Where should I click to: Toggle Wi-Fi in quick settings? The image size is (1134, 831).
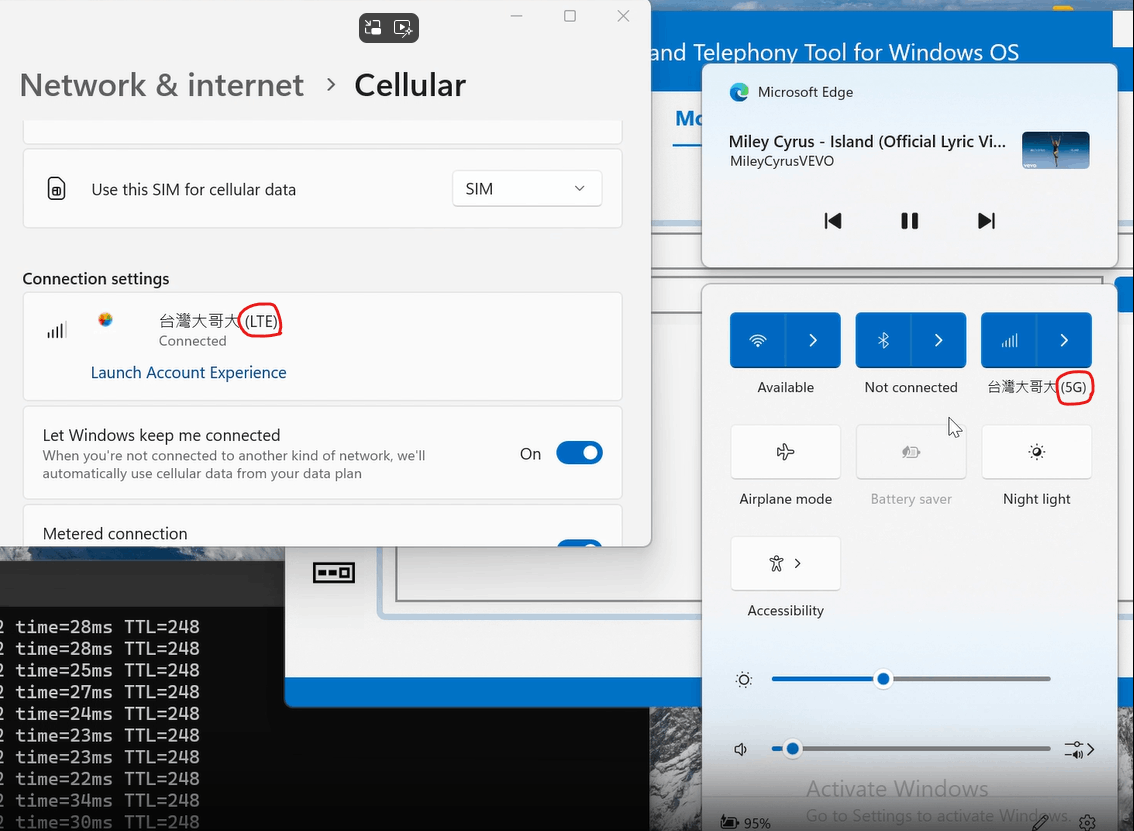(x=757, y=341)
